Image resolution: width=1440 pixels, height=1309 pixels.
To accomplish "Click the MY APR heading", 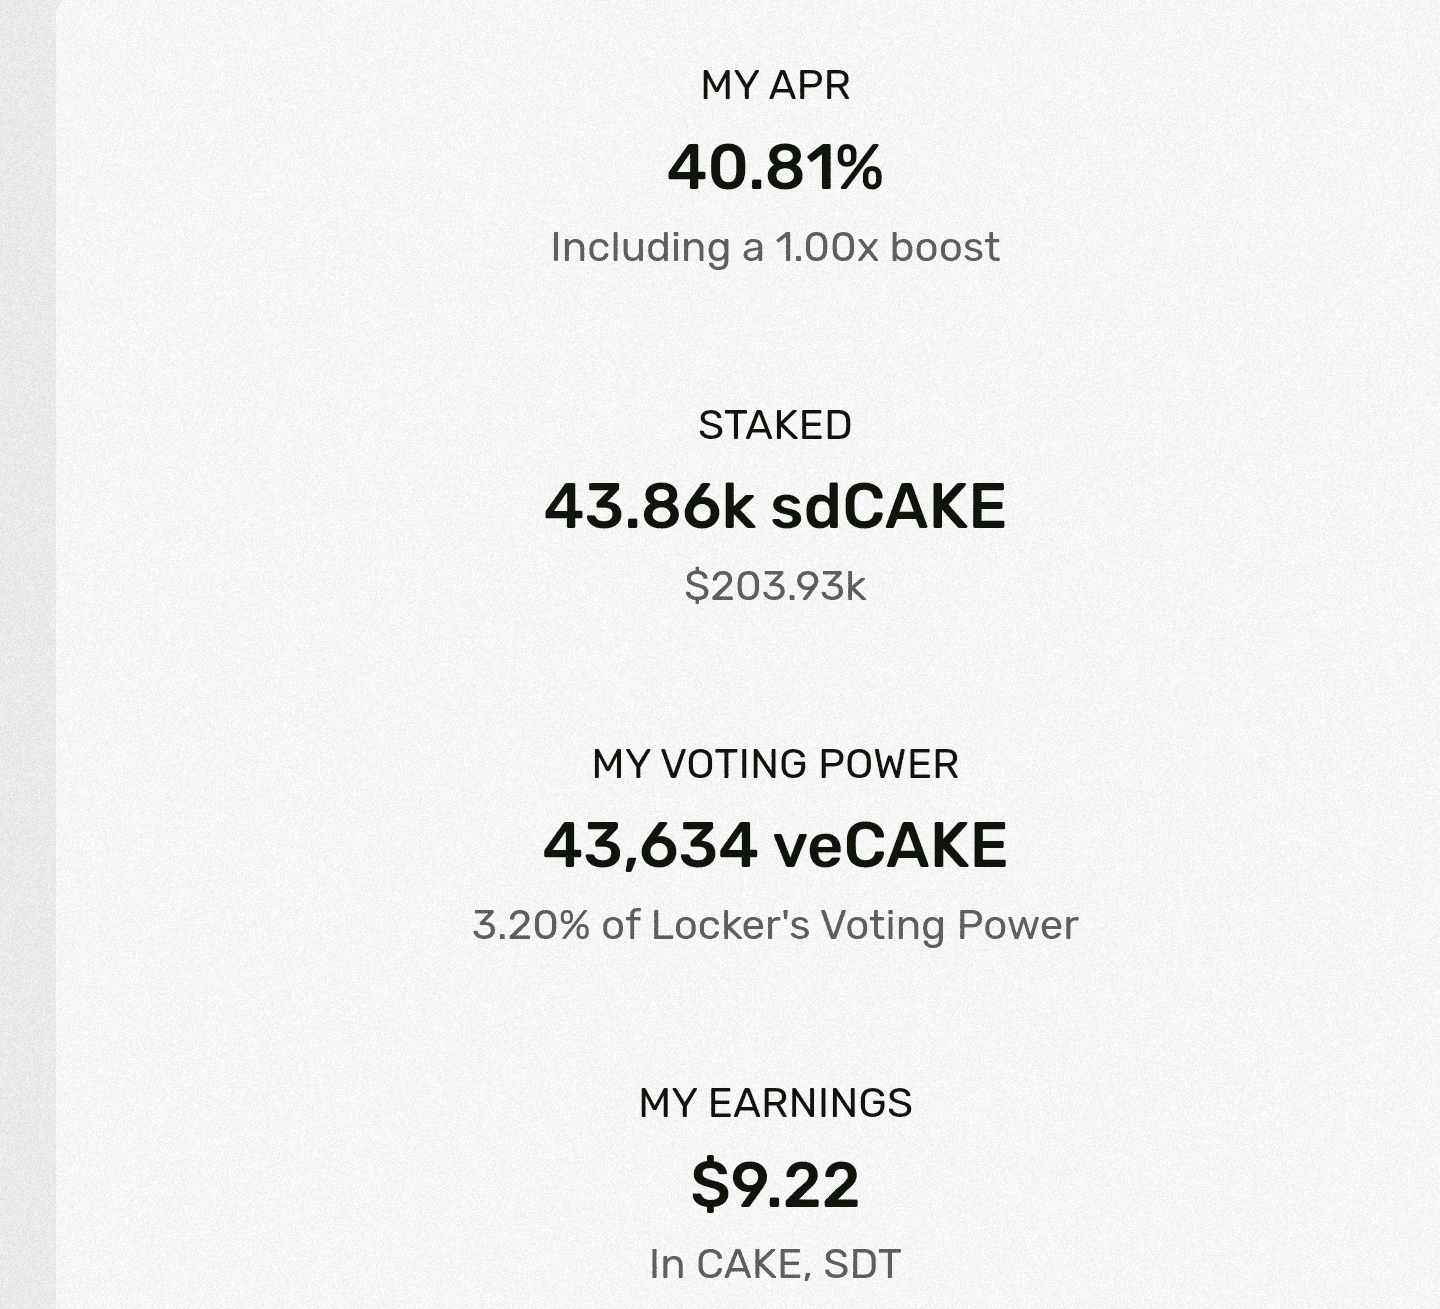I will (775, 85).
